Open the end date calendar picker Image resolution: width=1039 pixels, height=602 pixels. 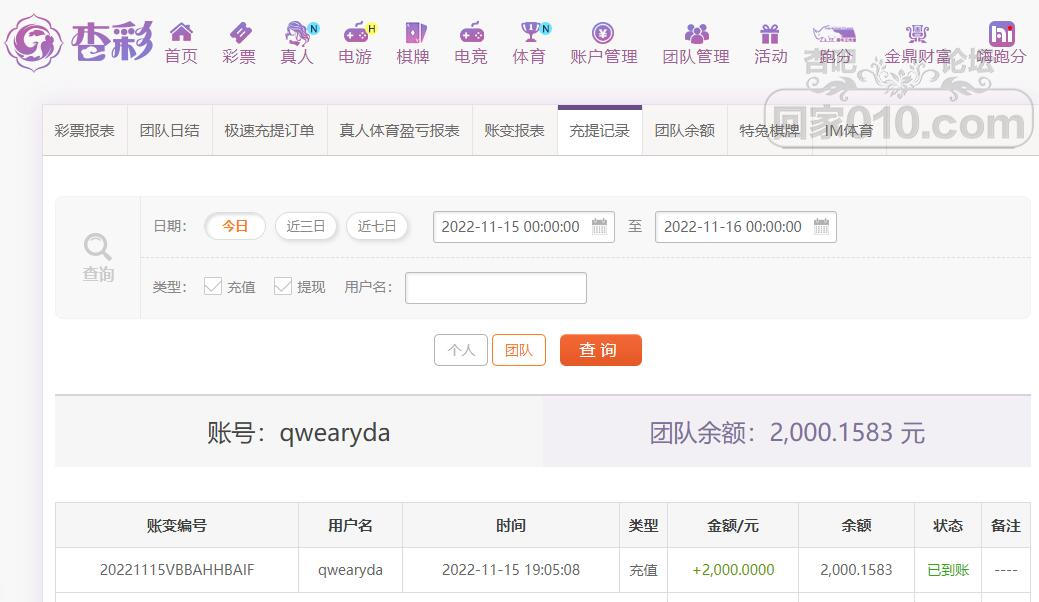pyautogui.click(x=821, y=226)
